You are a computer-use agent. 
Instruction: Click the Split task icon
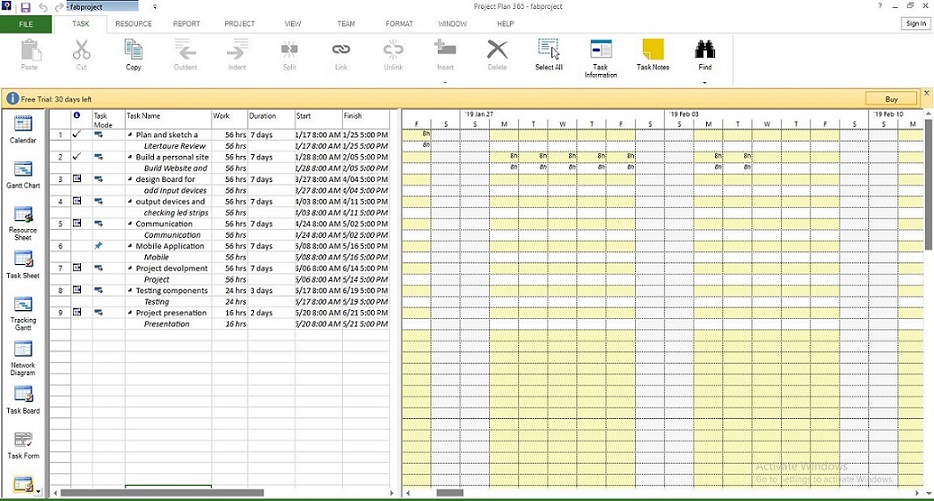point(289,49)
